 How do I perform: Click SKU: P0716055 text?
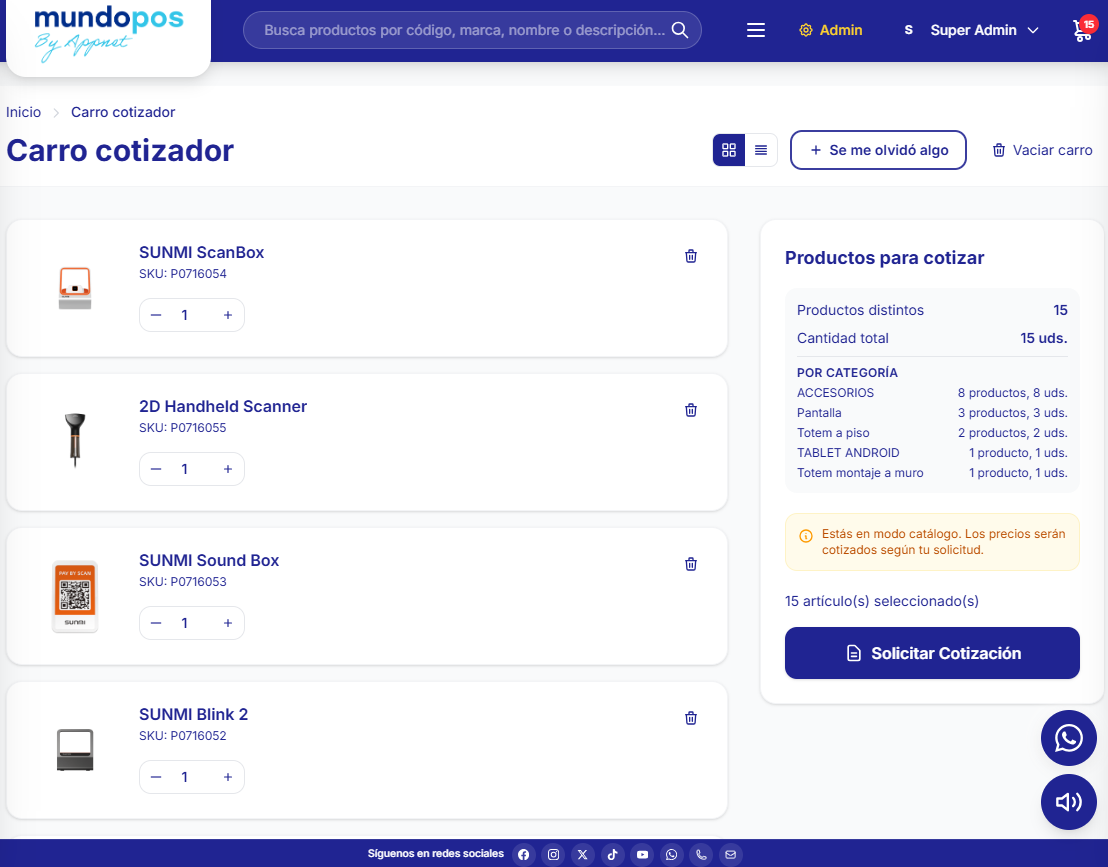182,427
